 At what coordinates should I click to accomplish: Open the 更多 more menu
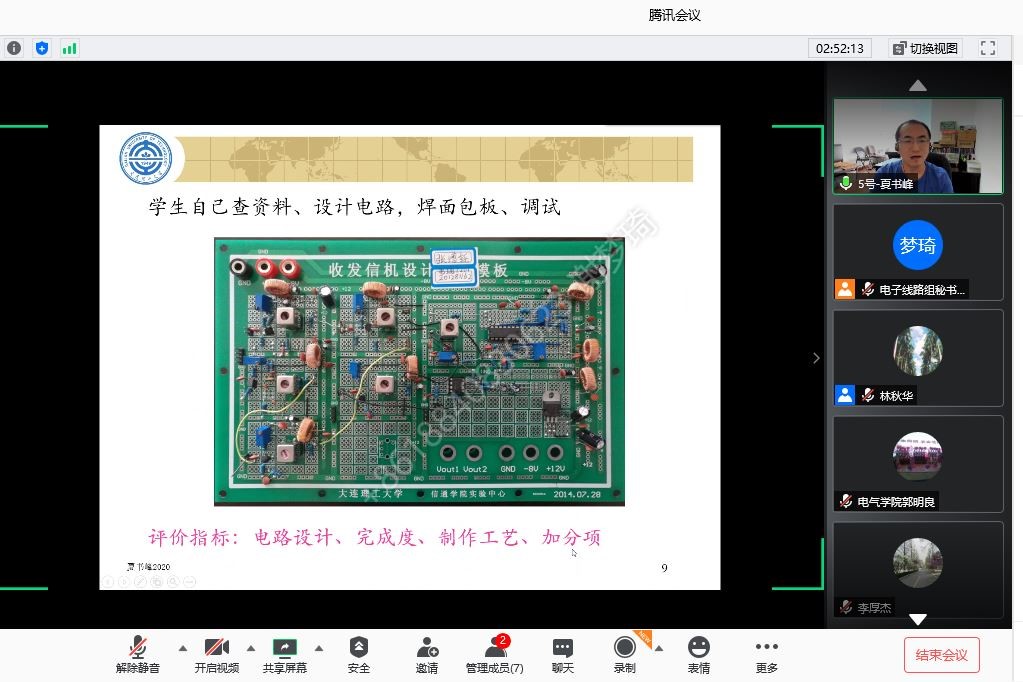(x=766, y=654)
